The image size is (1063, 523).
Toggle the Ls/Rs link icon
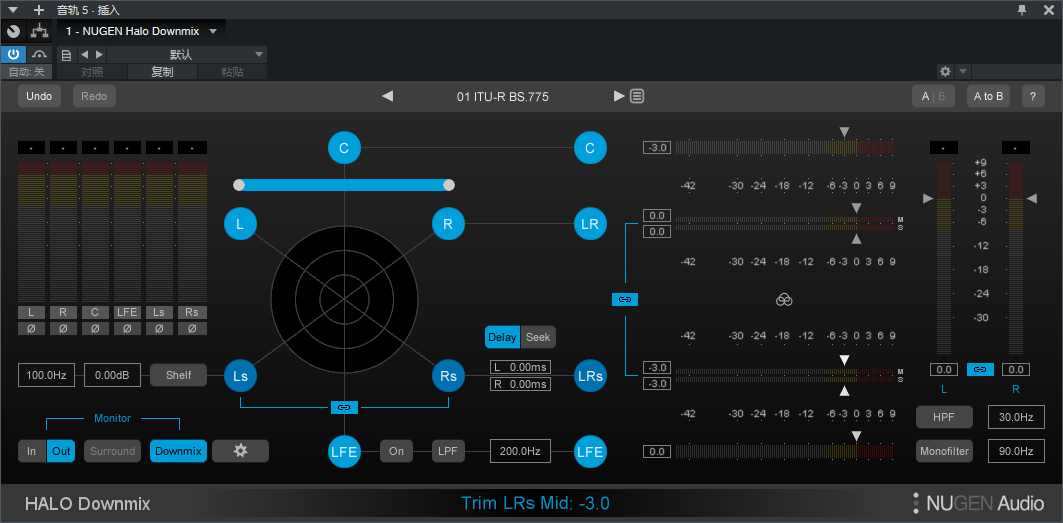(x=344, y=407)
